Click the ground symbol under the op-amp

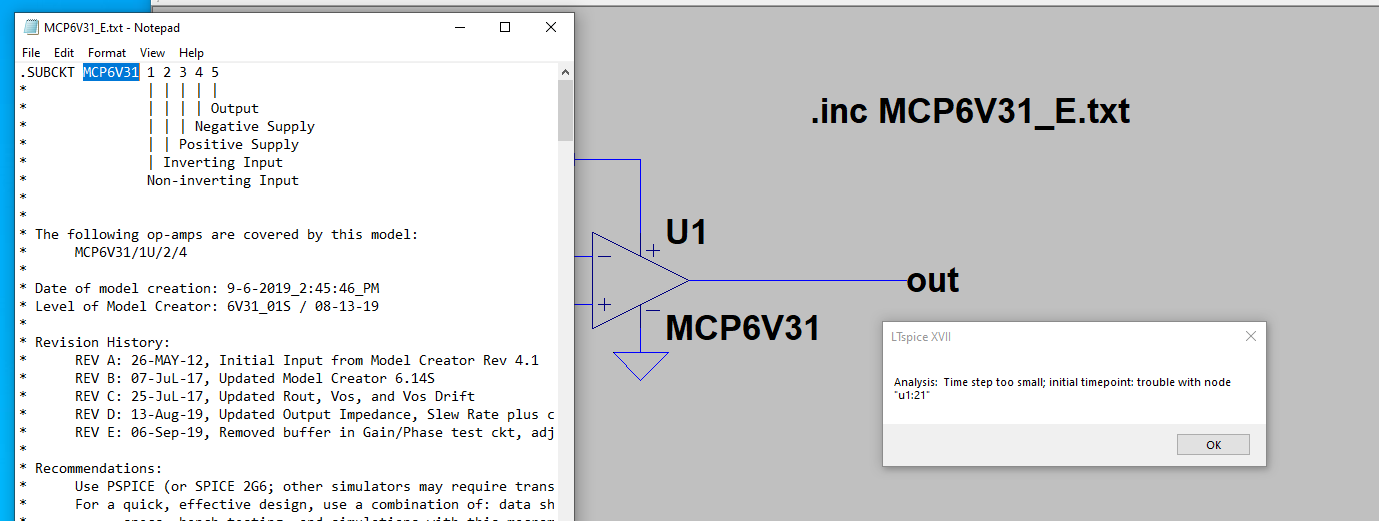pos(640,365)
